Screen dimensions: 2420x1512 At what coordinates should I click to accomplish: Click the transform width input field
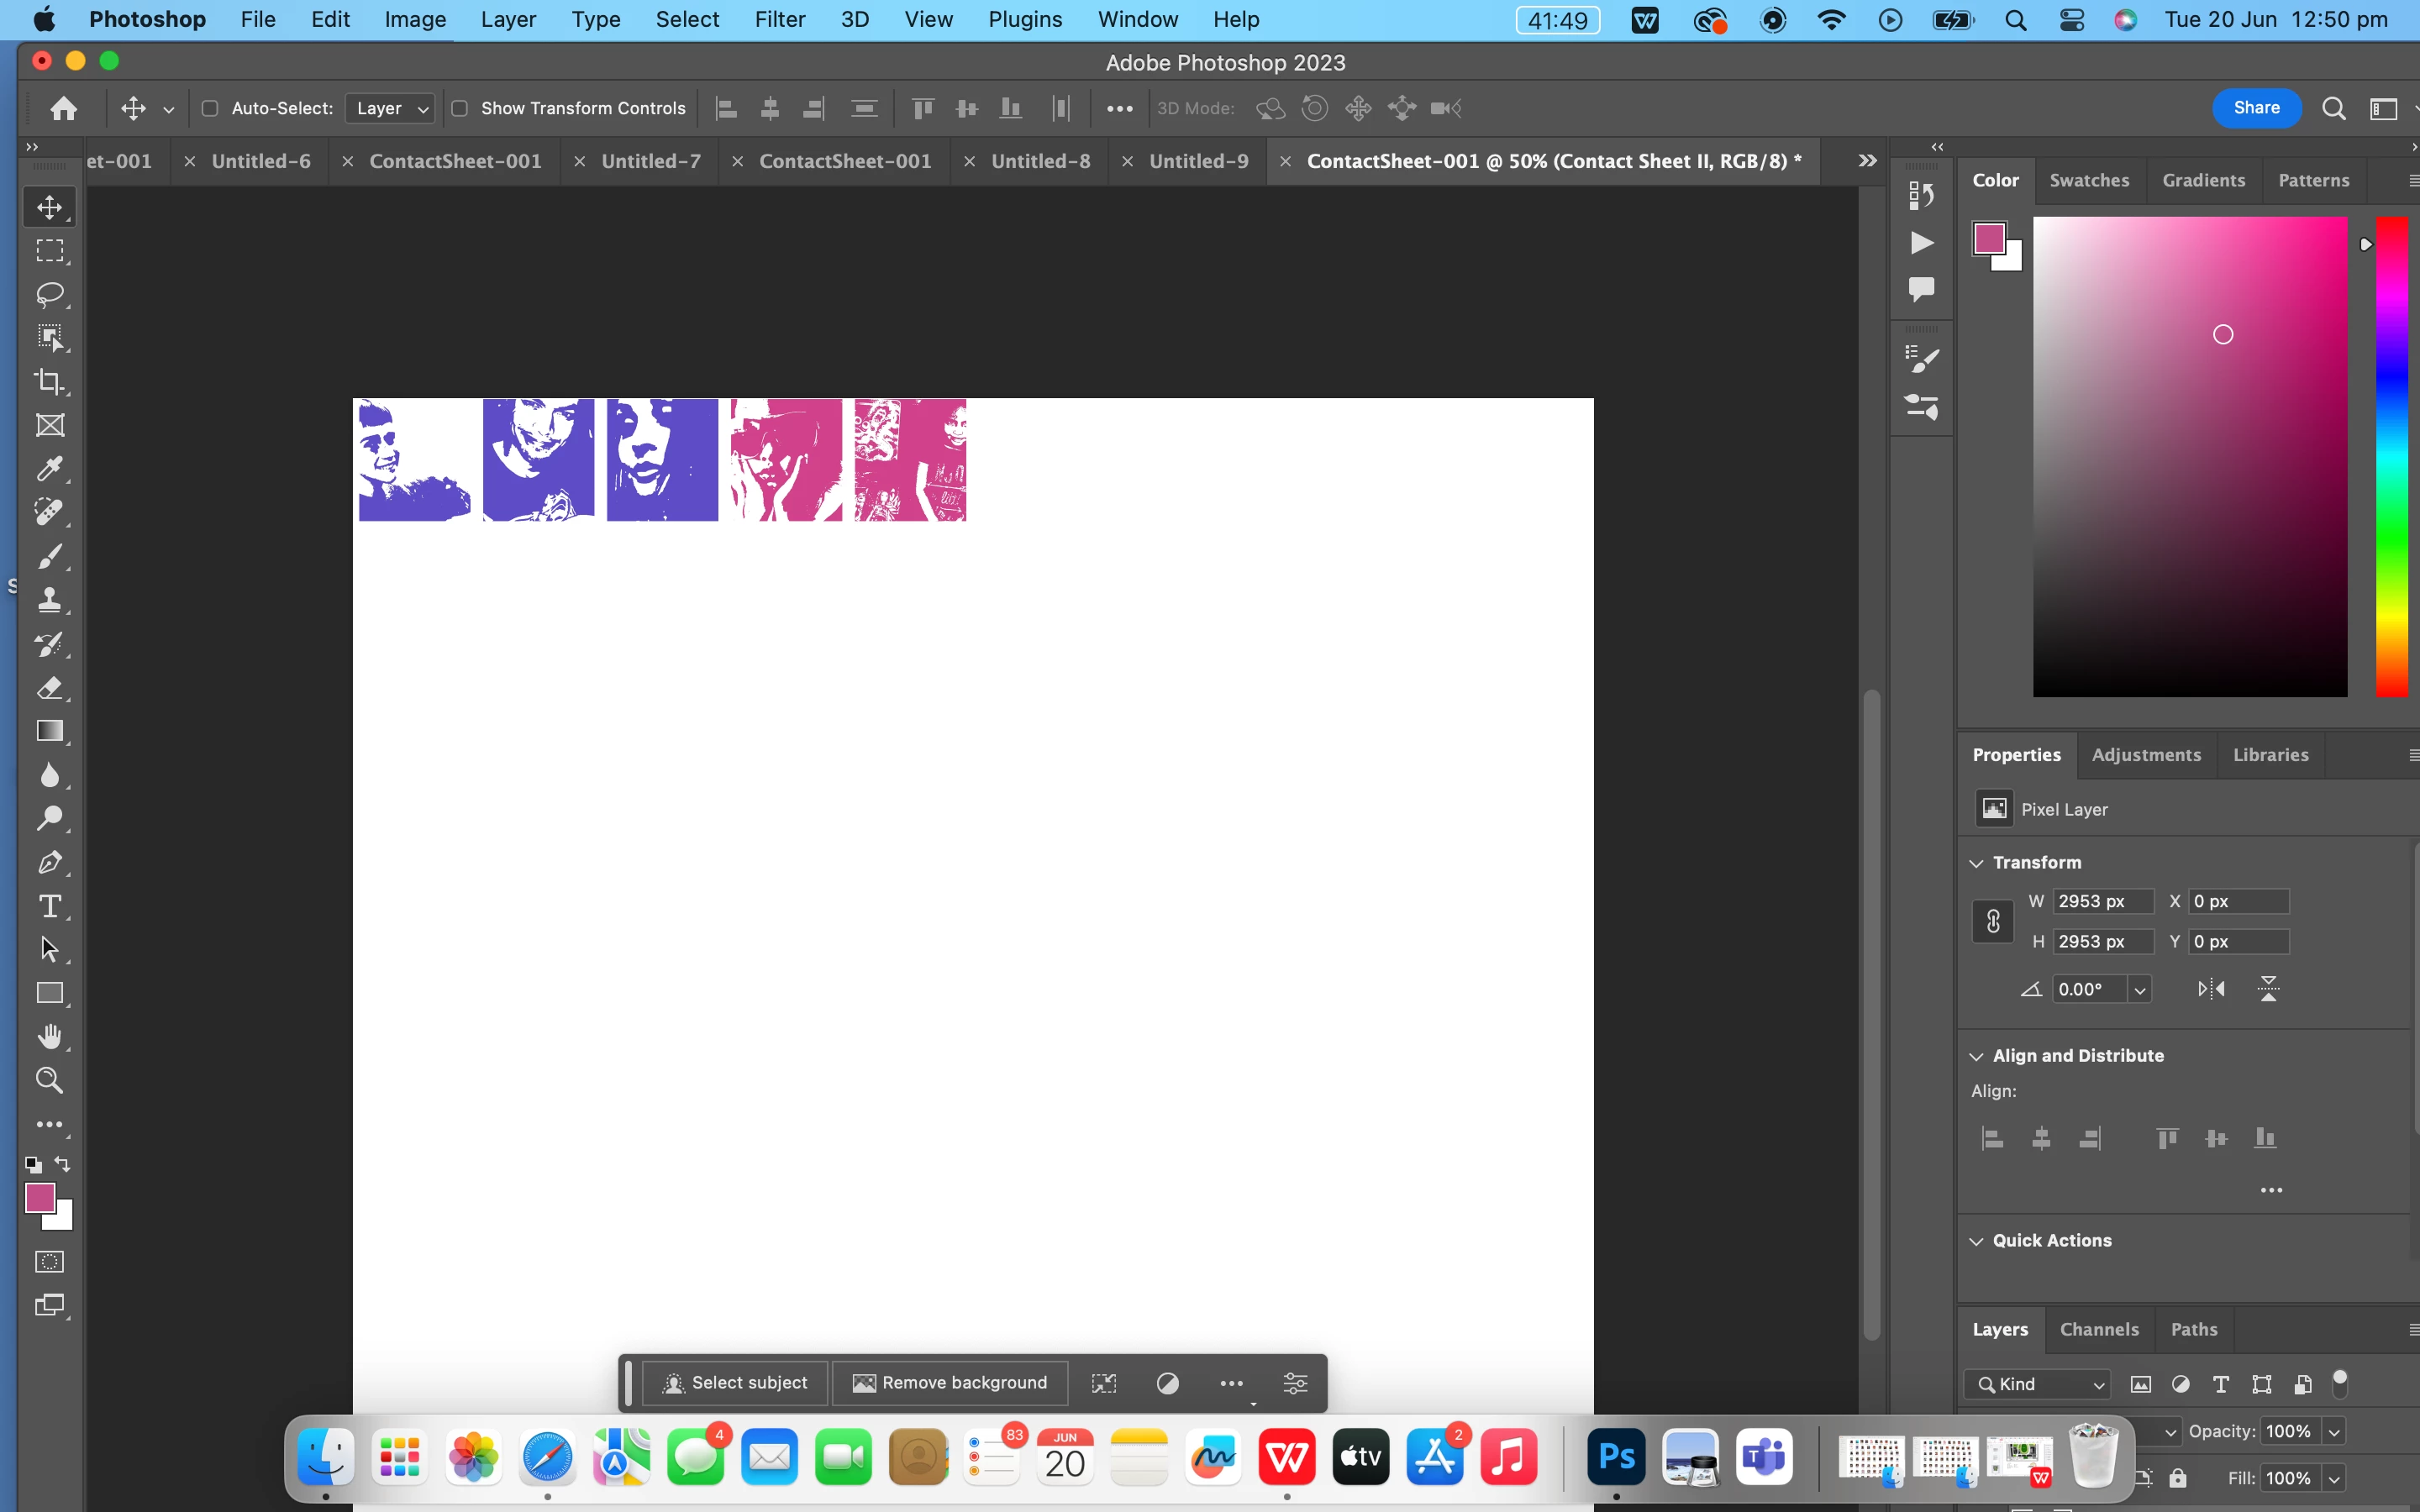(2102, 901)
